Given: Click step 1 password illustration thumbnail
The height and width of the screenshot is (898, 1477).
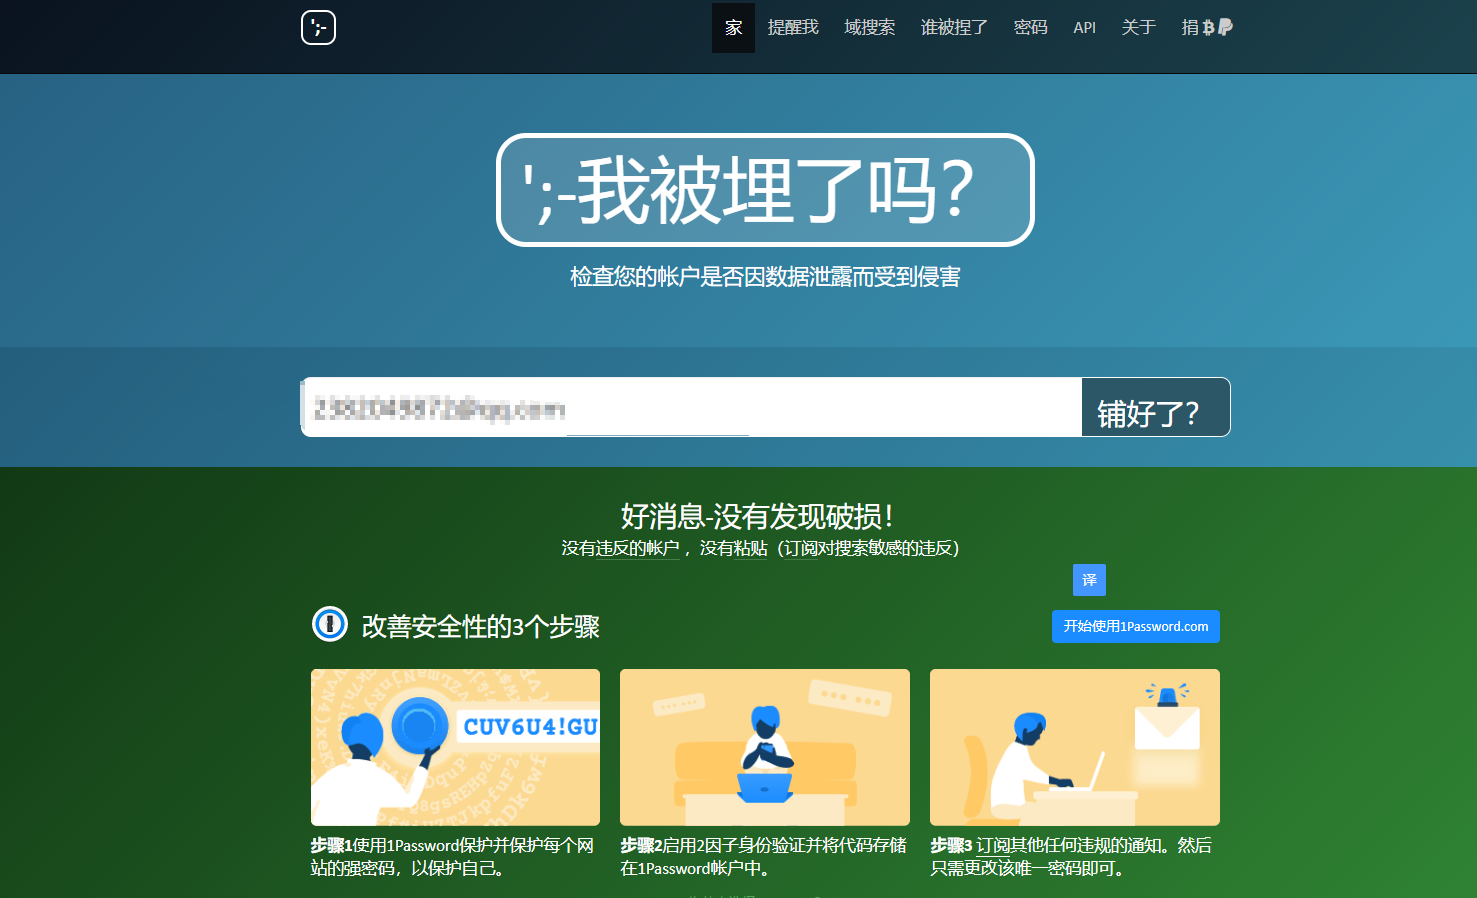Looking at the screenshot, I should [455, 747].
